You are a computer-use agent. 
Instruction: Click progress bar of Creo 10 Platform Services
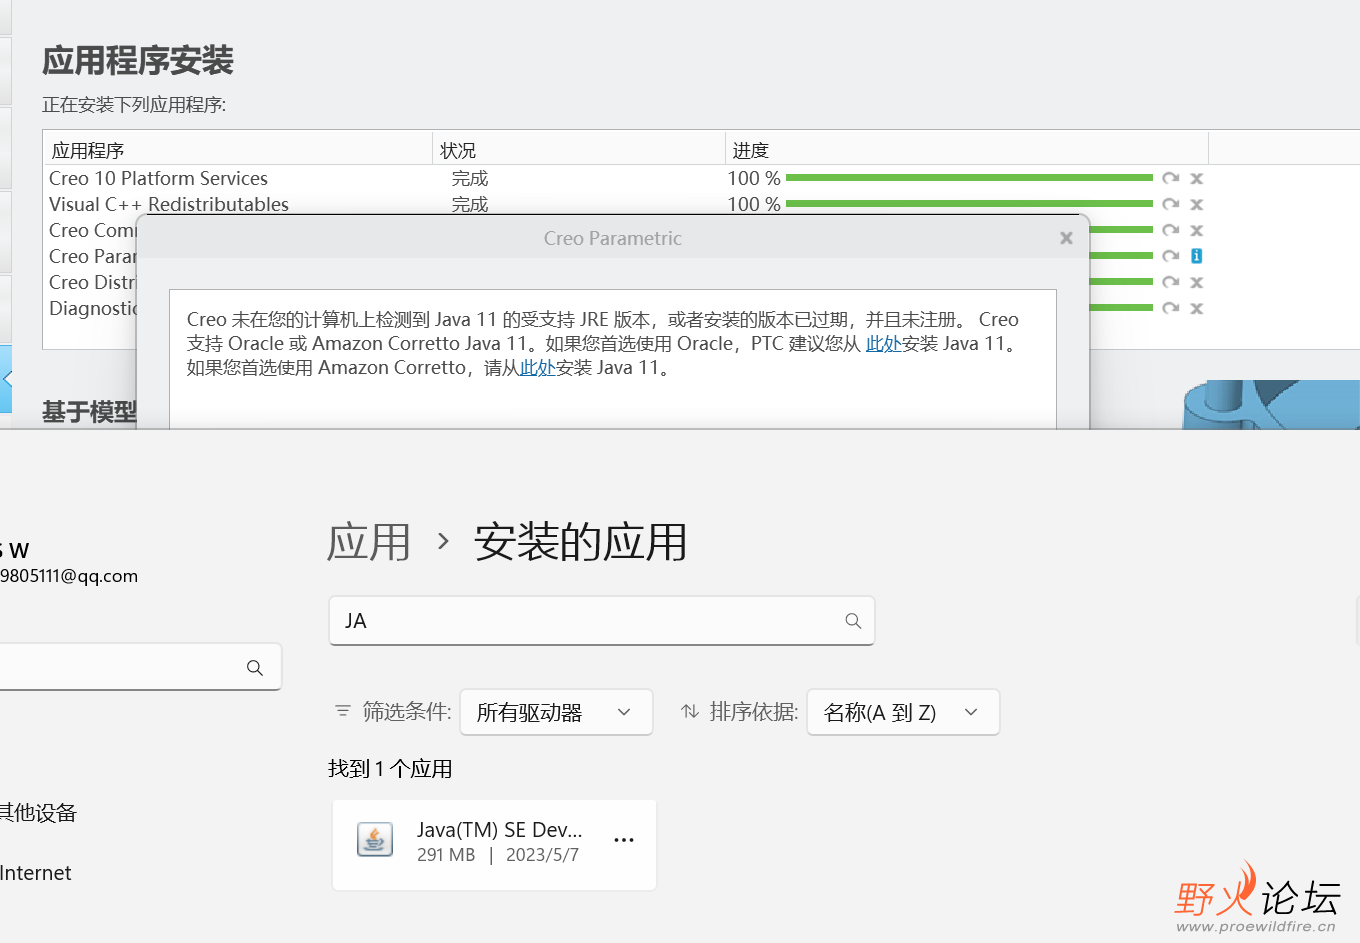[969, 178]
